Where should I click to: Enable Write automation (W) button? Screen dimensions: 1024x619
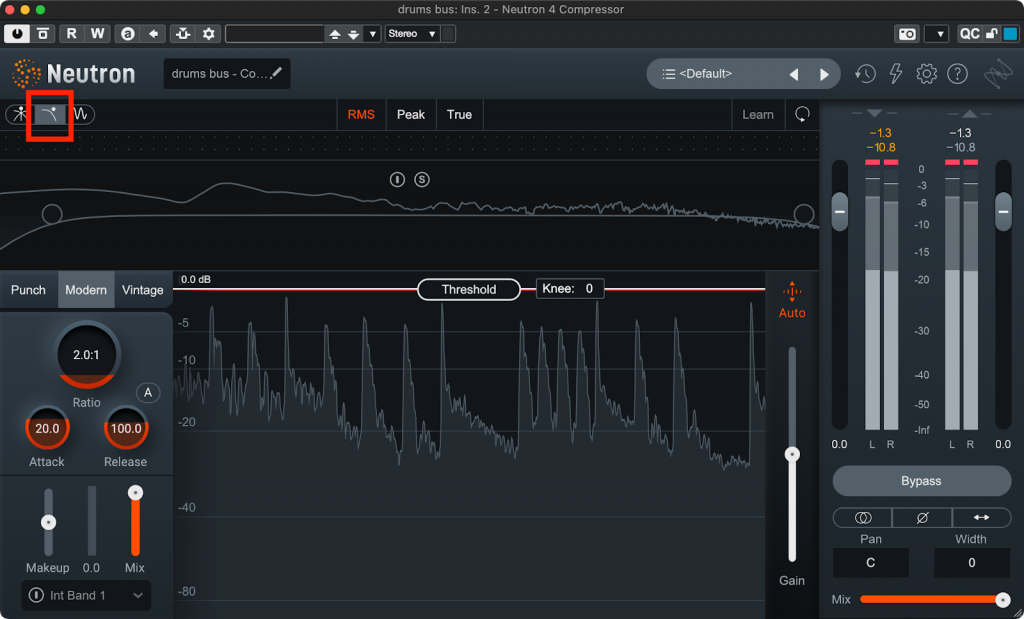tap(97, 33)
